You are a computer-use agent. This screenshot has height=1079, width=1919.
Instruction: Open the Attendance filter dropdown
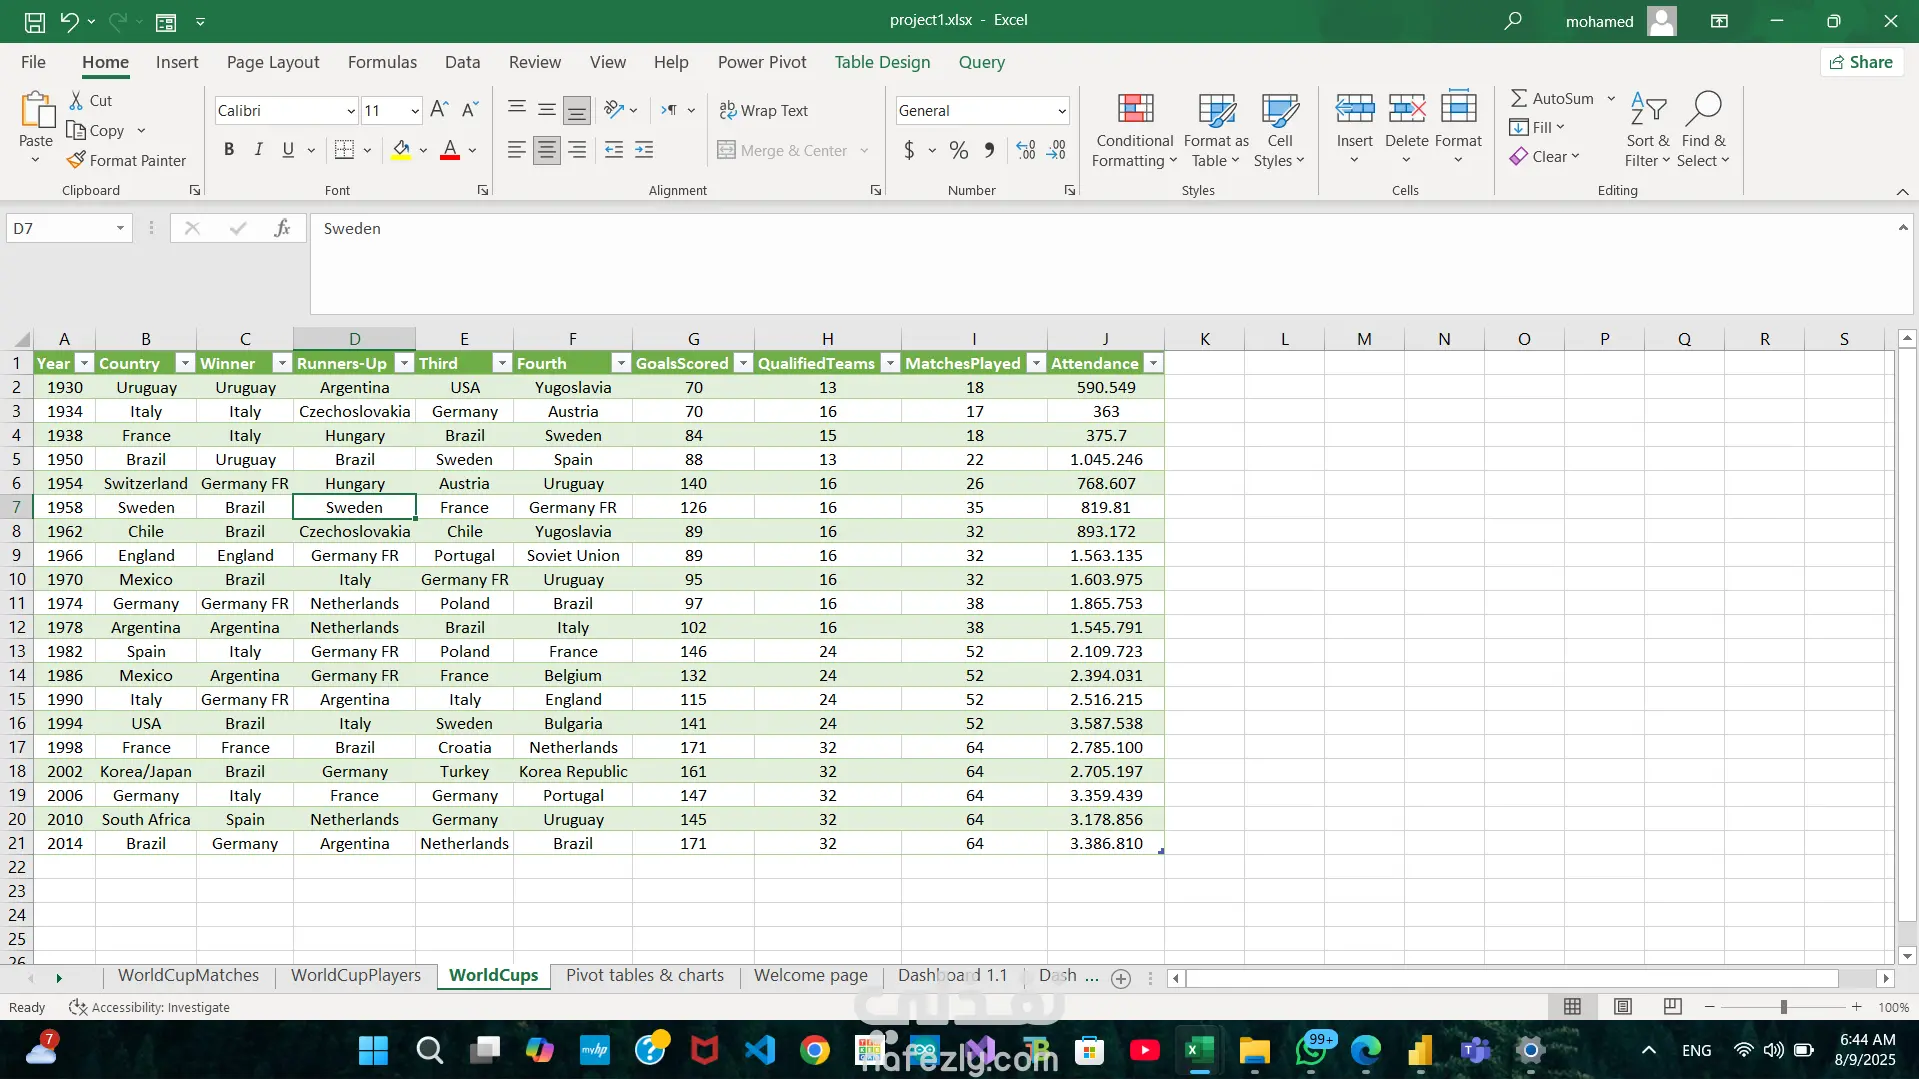pos(1153,363)
